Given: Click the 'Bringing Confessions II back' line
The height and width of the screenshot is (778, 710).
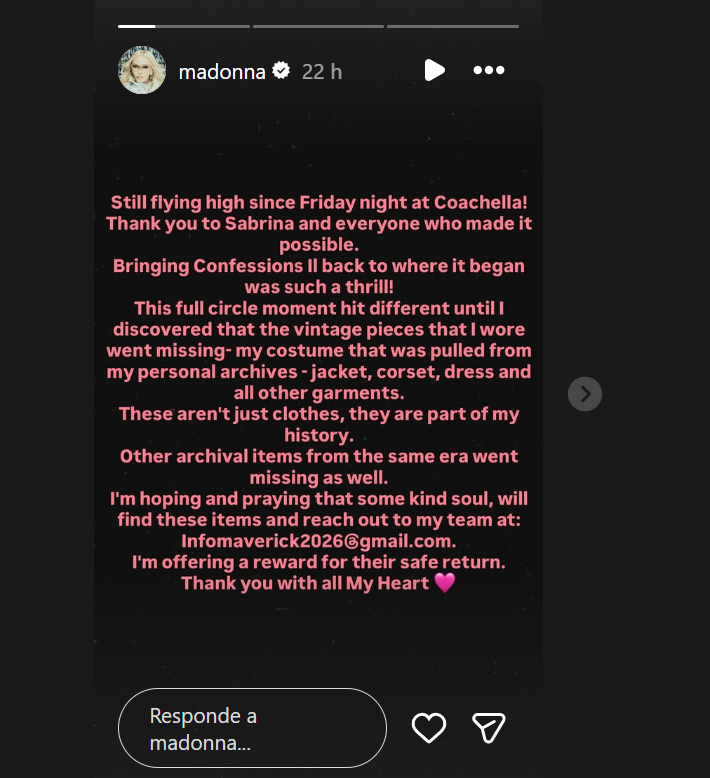Looking at the screenshot, I should pos(319,266).
